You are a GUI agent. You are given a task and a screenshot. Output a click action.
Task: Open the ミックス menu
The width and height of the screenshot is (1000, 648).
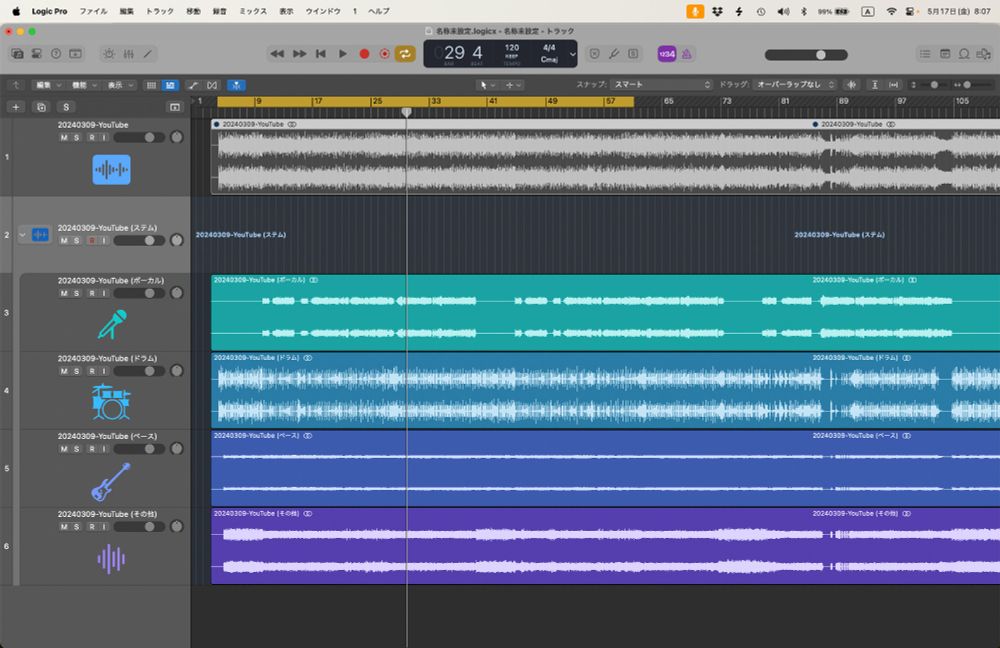[x=253, y=11]
